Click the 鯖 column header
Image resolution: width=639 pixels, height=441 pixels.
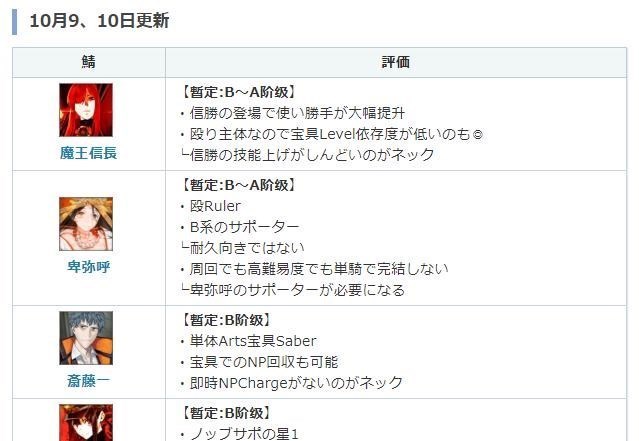pos(89,62)
